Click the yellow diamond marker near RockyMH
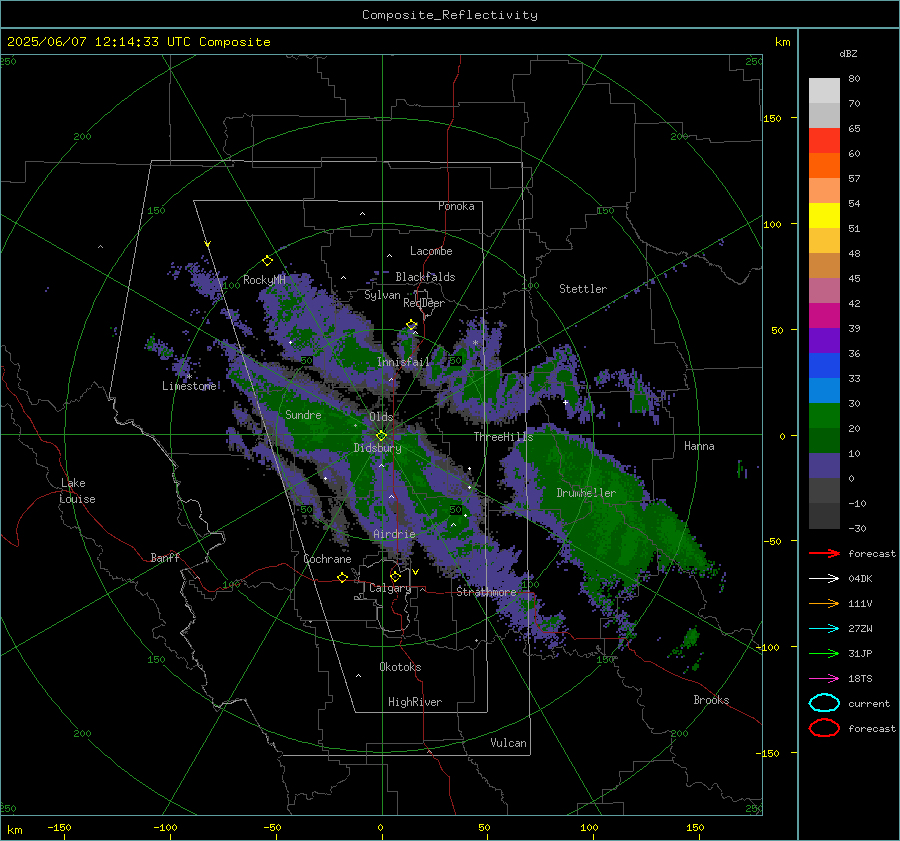This screenshot has width=900, height=841. 267,261
